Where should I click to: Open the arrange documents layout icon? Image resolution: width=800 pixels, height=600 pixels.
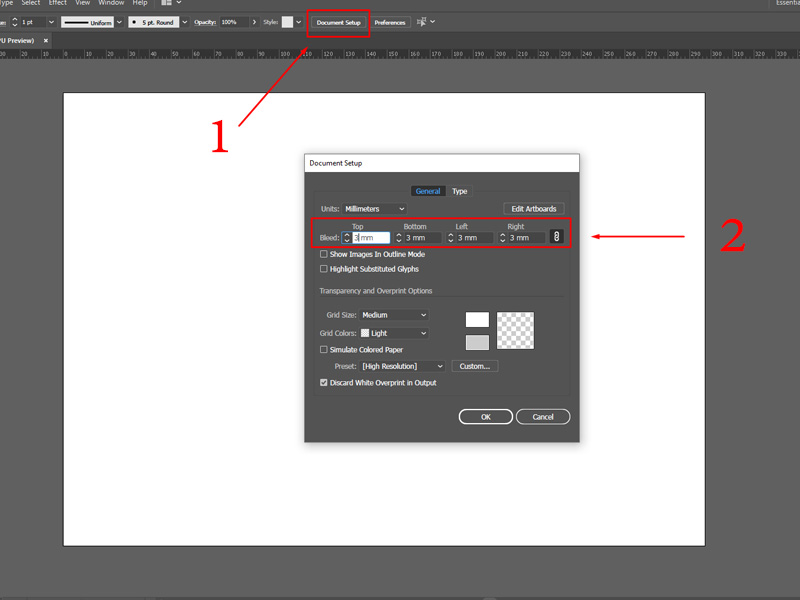tap(166, 3)
